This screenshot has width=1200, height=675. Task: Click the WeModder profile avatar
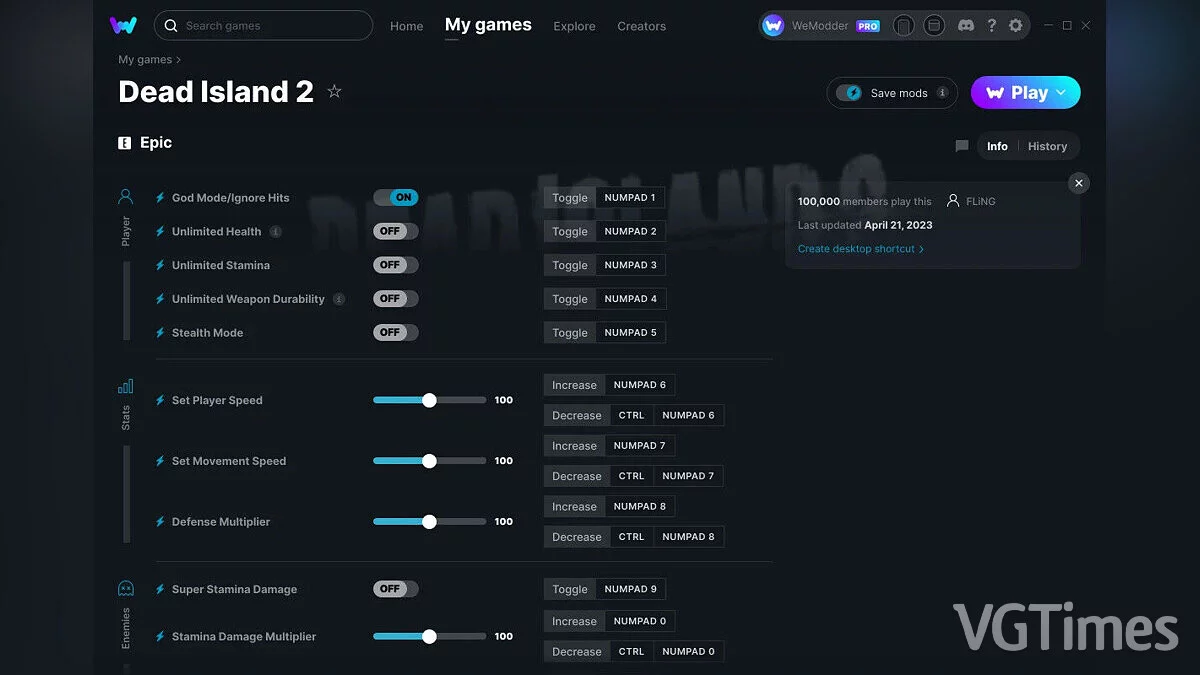(773, 26)
